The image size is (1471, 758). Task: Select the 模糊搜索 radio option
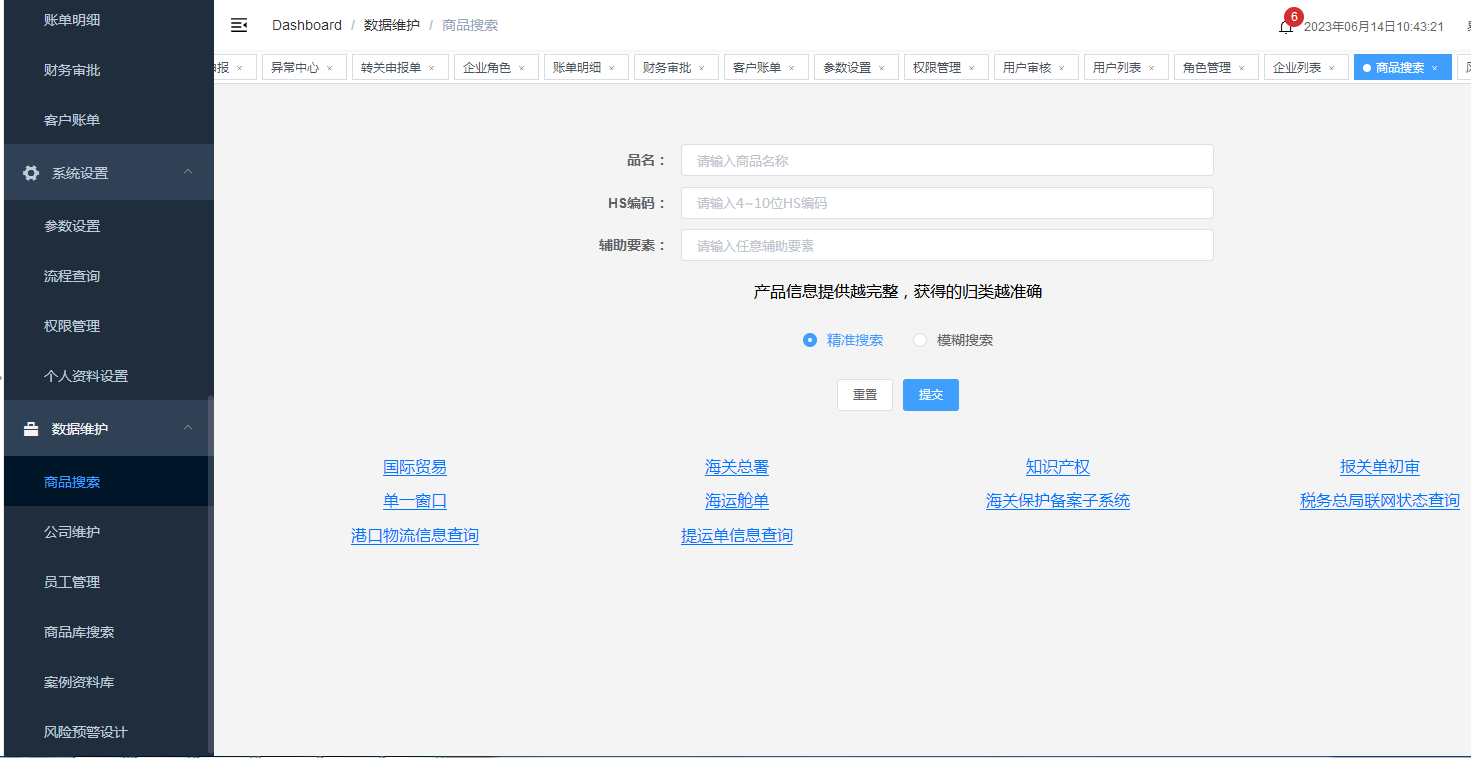(920, 340)
